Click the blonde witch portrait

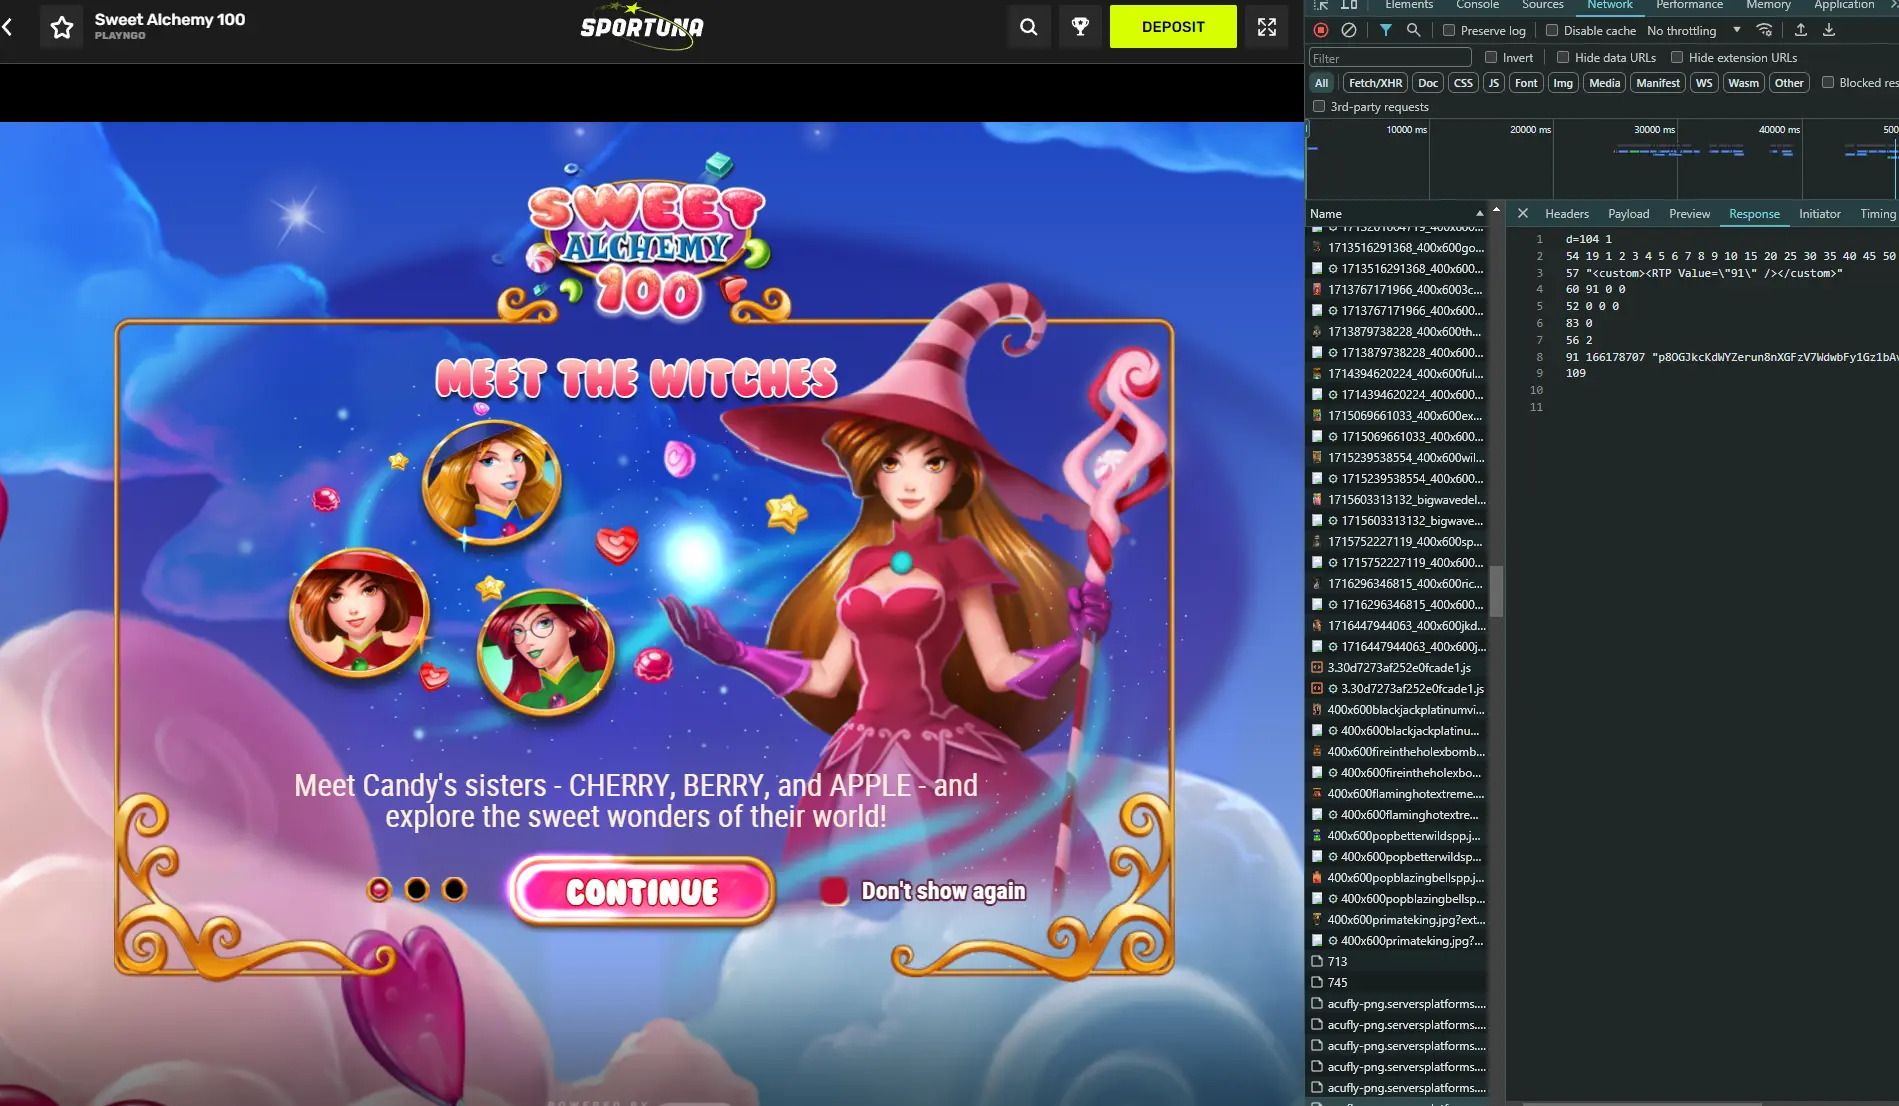point(491,481)
